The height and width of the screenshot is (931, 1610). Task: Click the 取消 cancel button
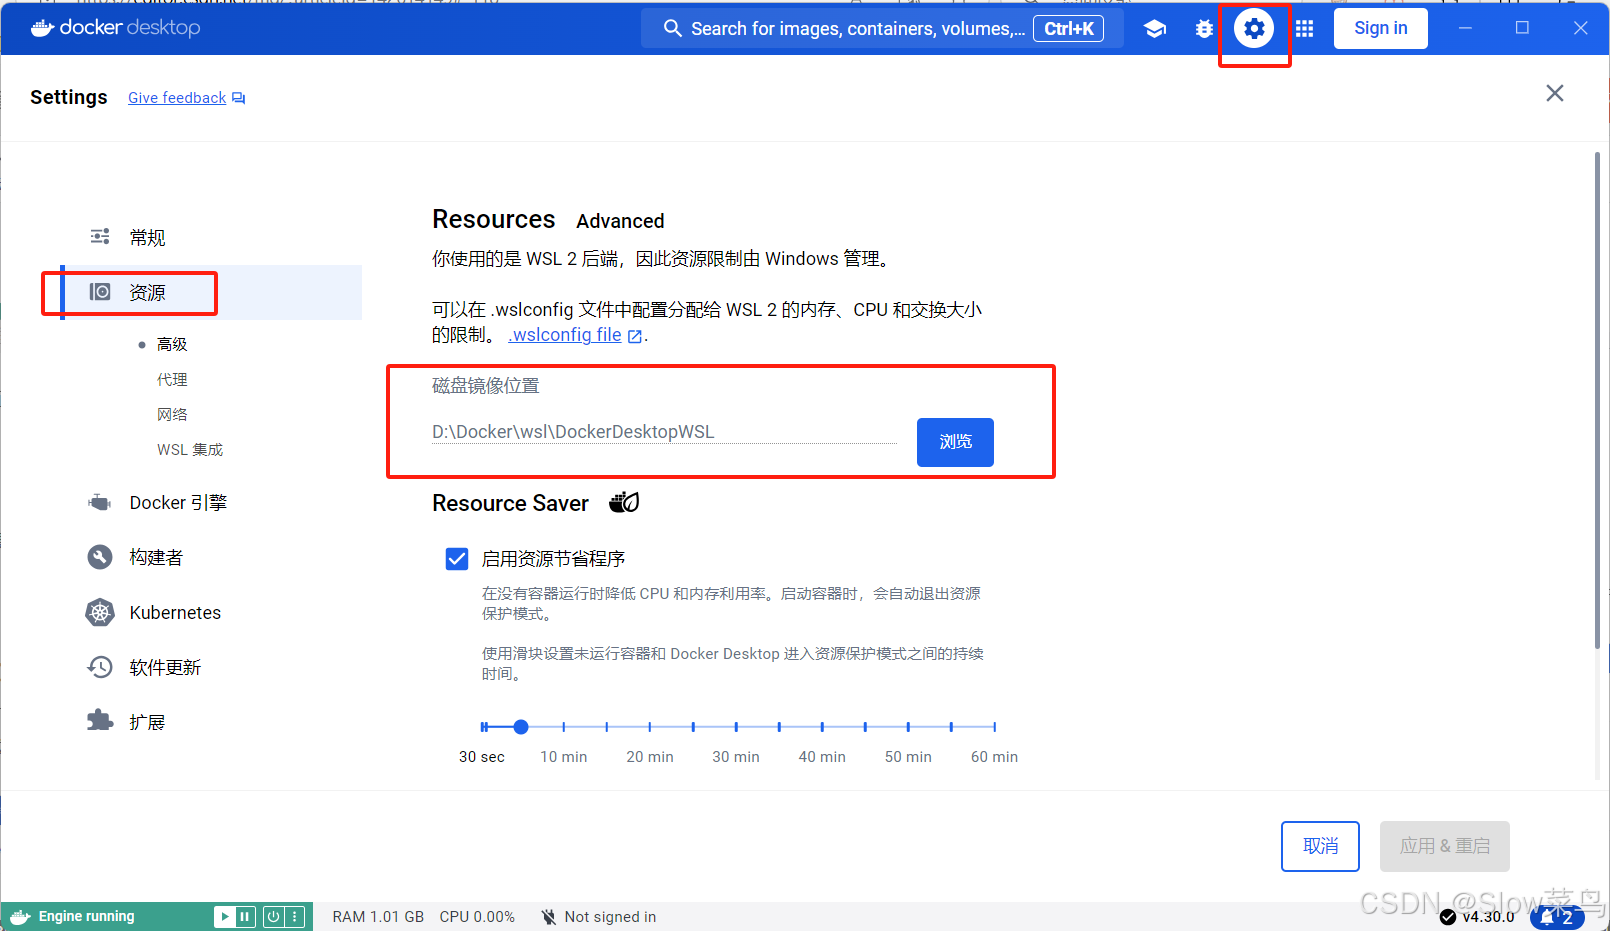[1320, 846]
